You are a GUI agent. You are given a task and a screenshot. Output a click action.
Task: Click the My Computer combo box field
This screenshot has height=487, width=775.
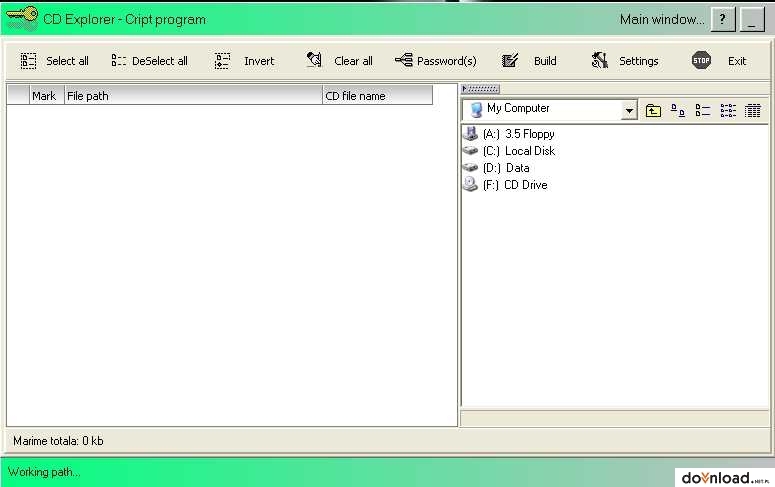[550, 110]
